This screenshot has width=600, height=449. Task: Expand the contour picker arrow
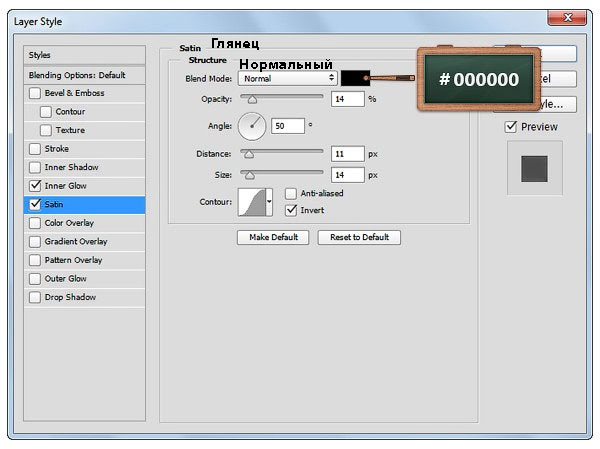269,202
